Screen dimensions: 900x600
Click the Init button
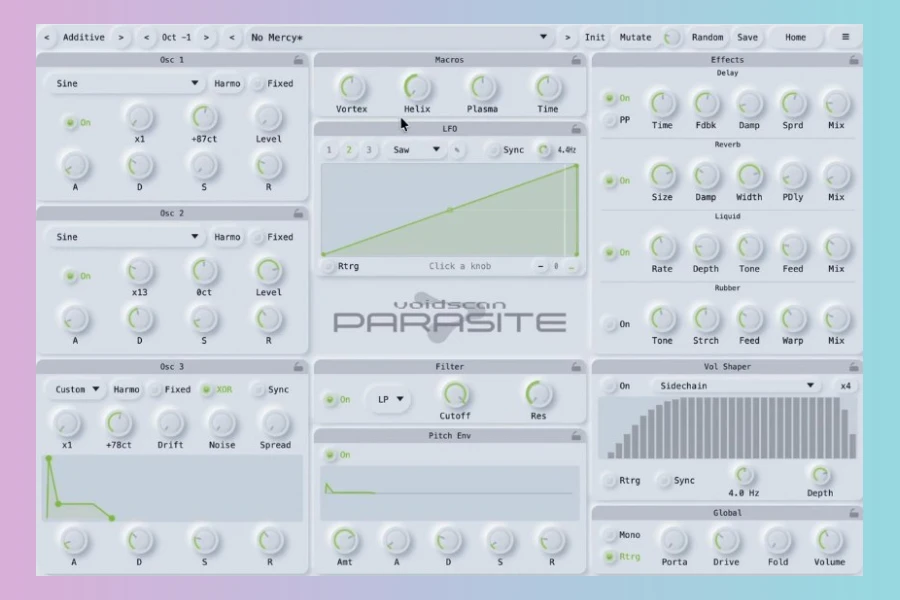(x=595, y=37)
